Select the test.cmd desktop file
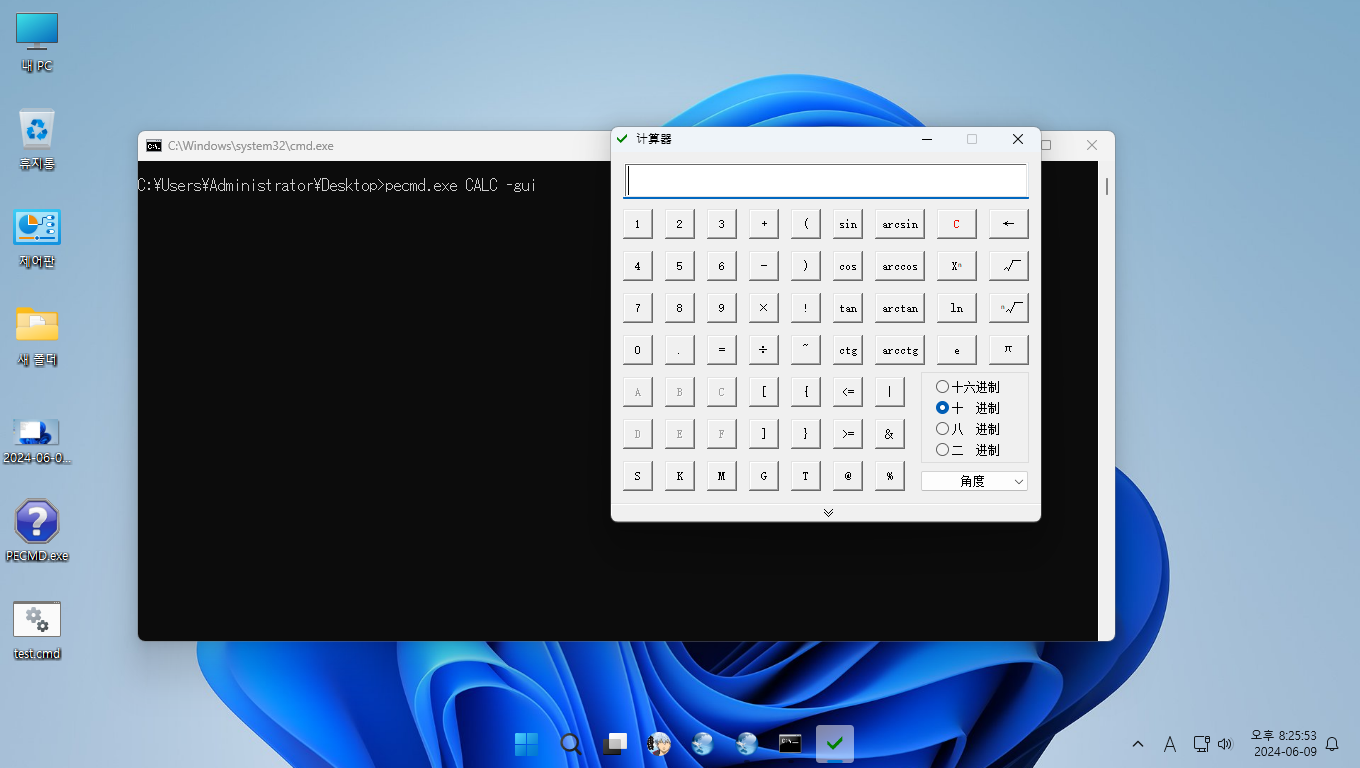This screenshot has height=768, width=1360. pos(37,630)
